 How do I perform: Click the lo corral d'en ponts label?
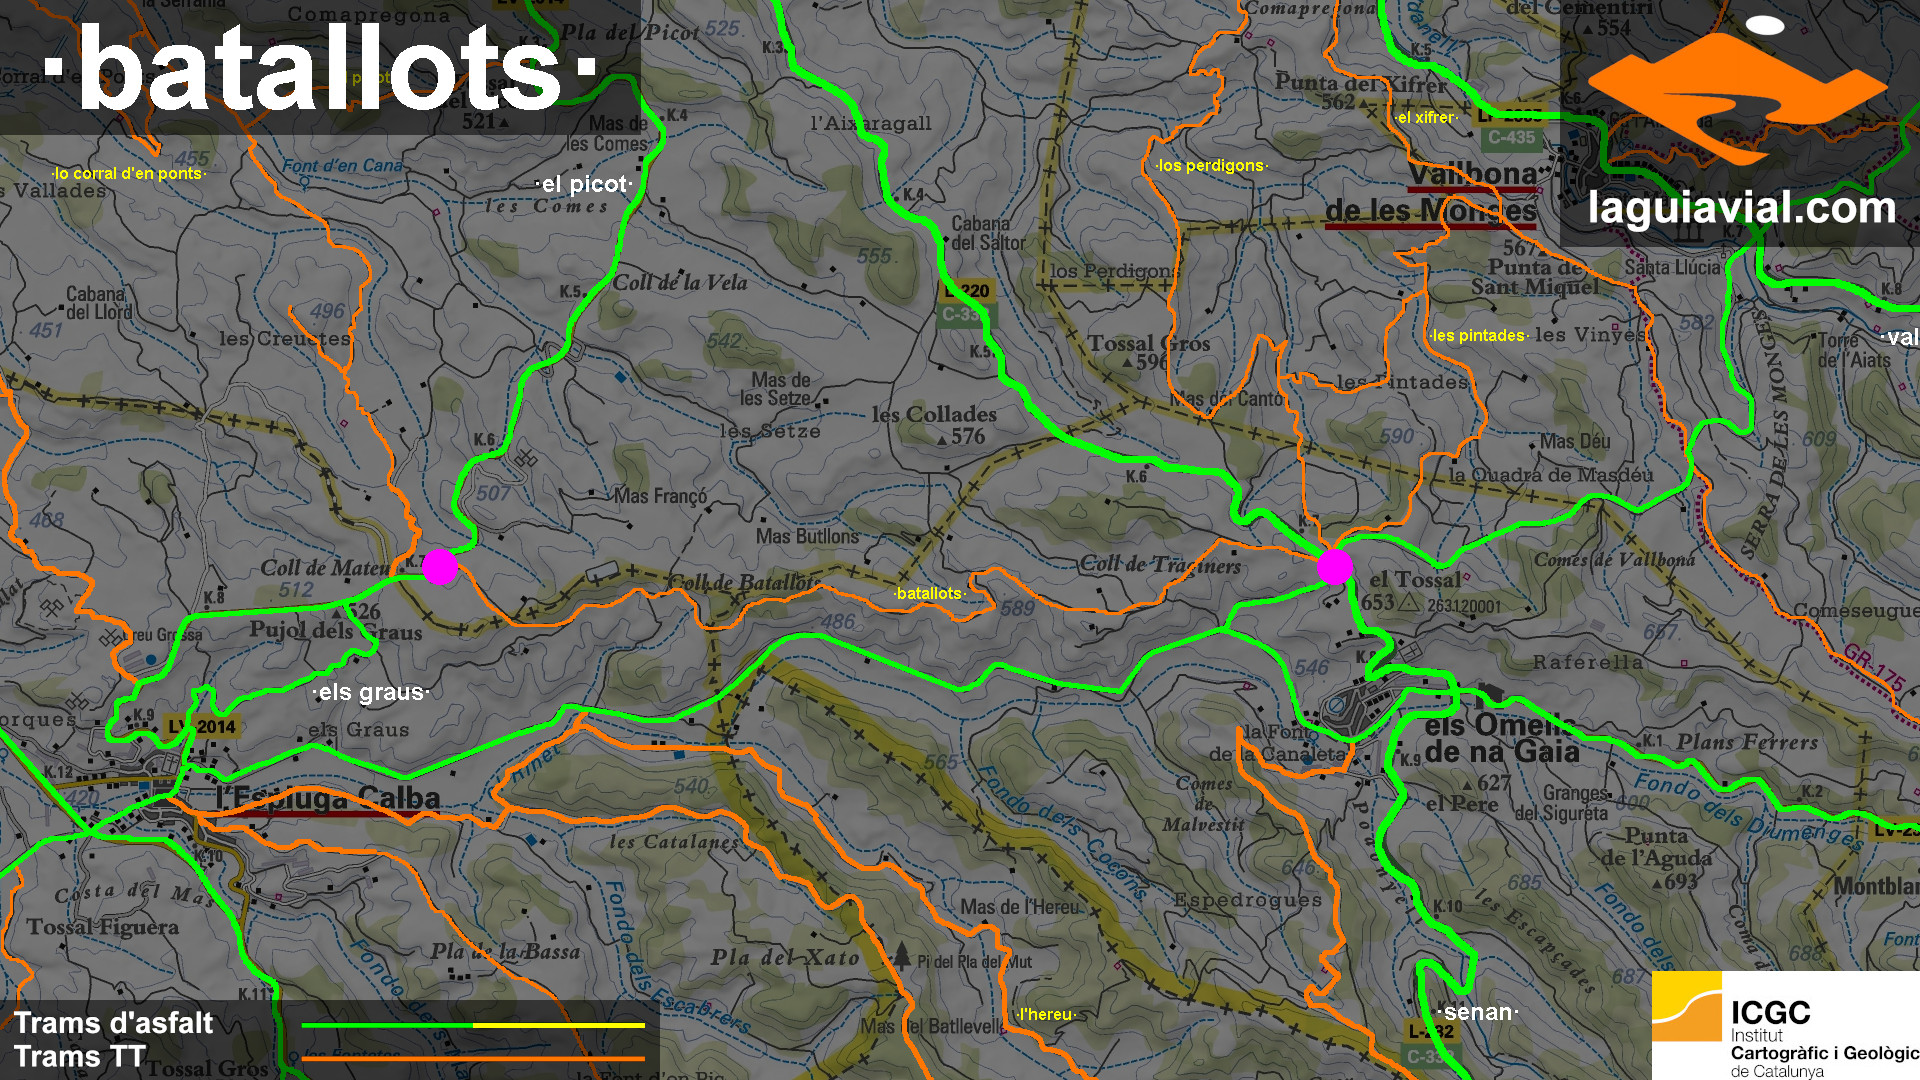[x=128, y=174]
